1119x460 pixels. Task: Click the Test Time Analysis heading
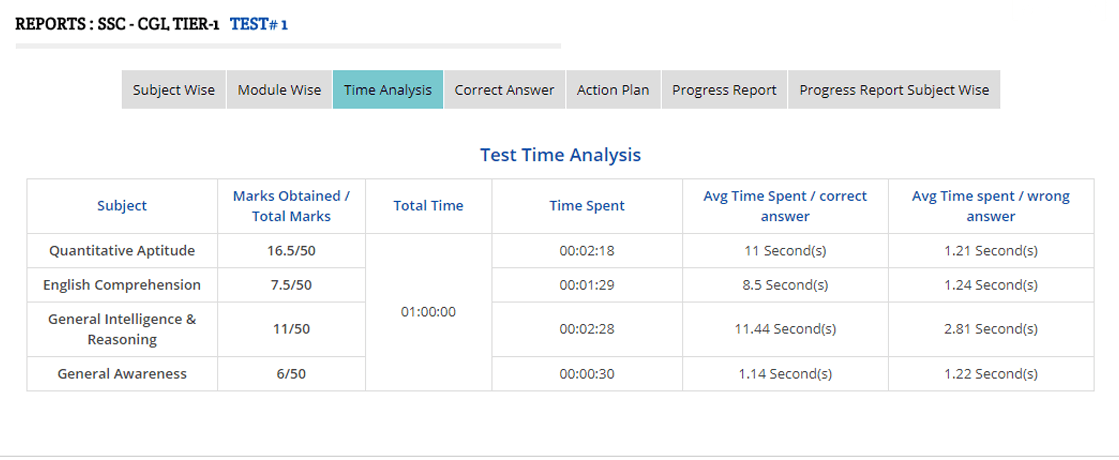(560, 155)
